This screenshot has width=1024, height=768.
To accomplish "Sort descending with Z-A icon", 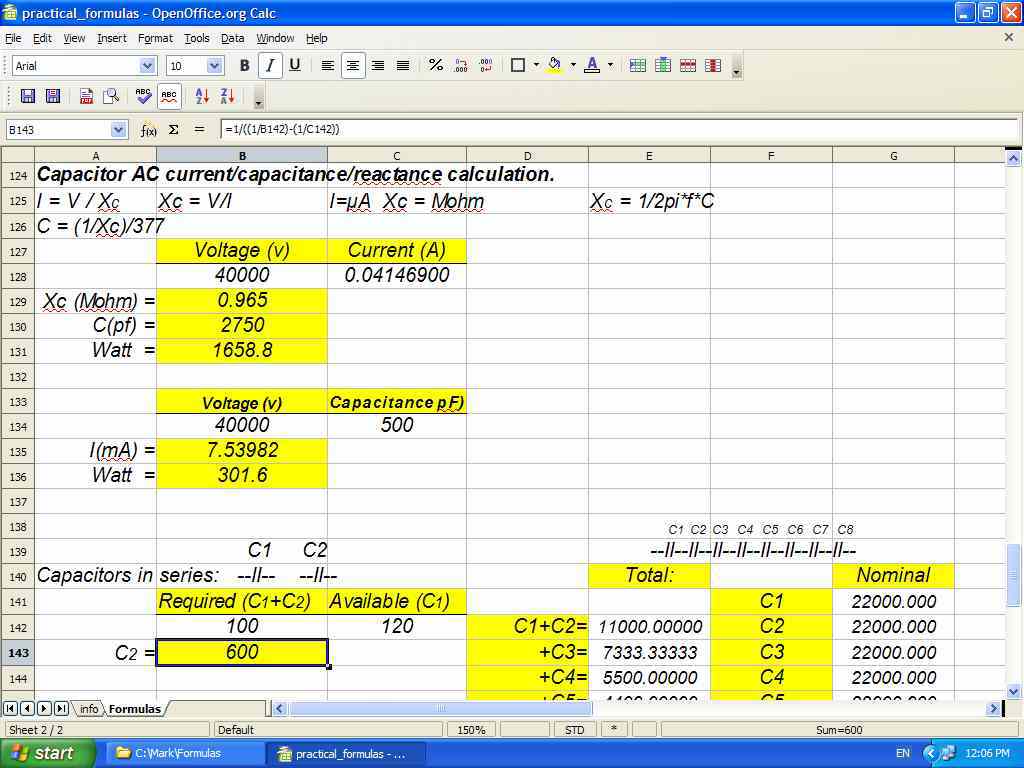I will tap(227, 96).
